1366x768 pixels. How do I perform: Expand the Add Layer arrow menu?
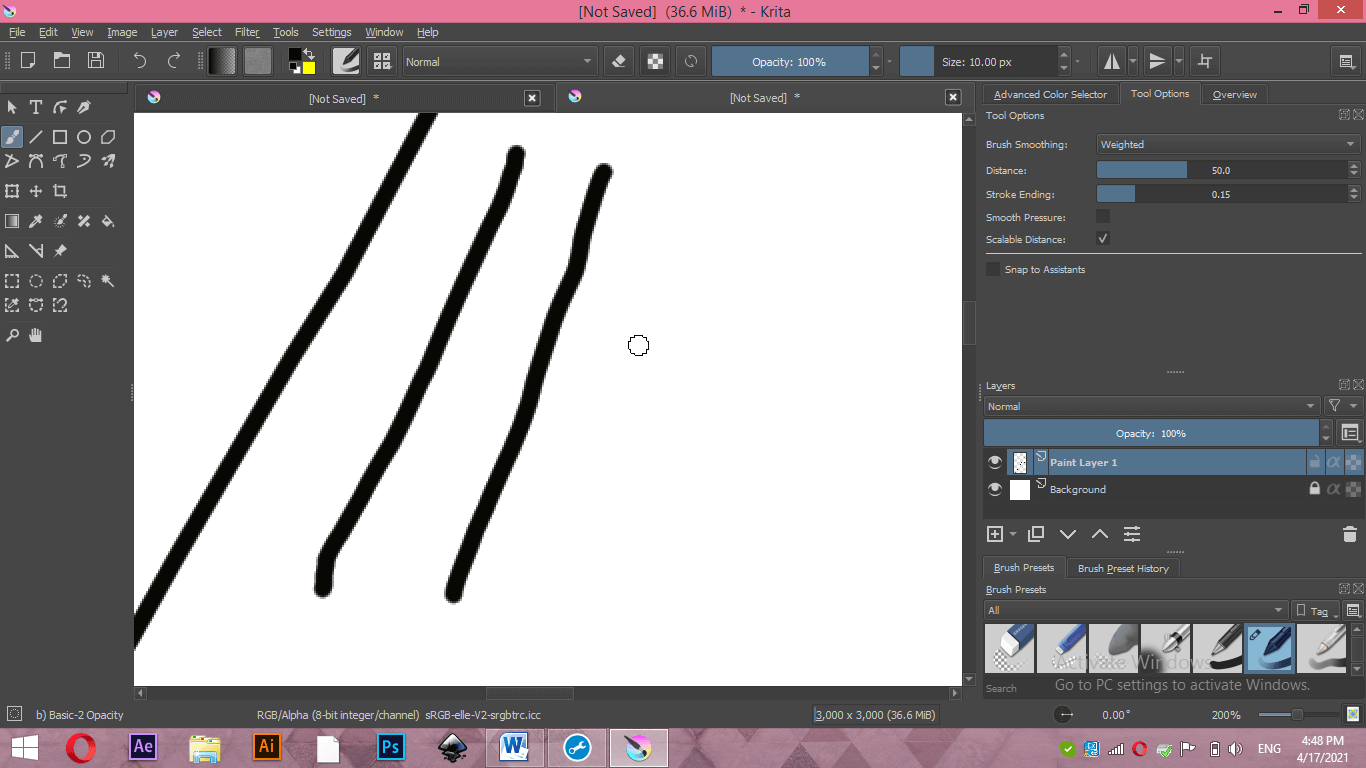1013,534
